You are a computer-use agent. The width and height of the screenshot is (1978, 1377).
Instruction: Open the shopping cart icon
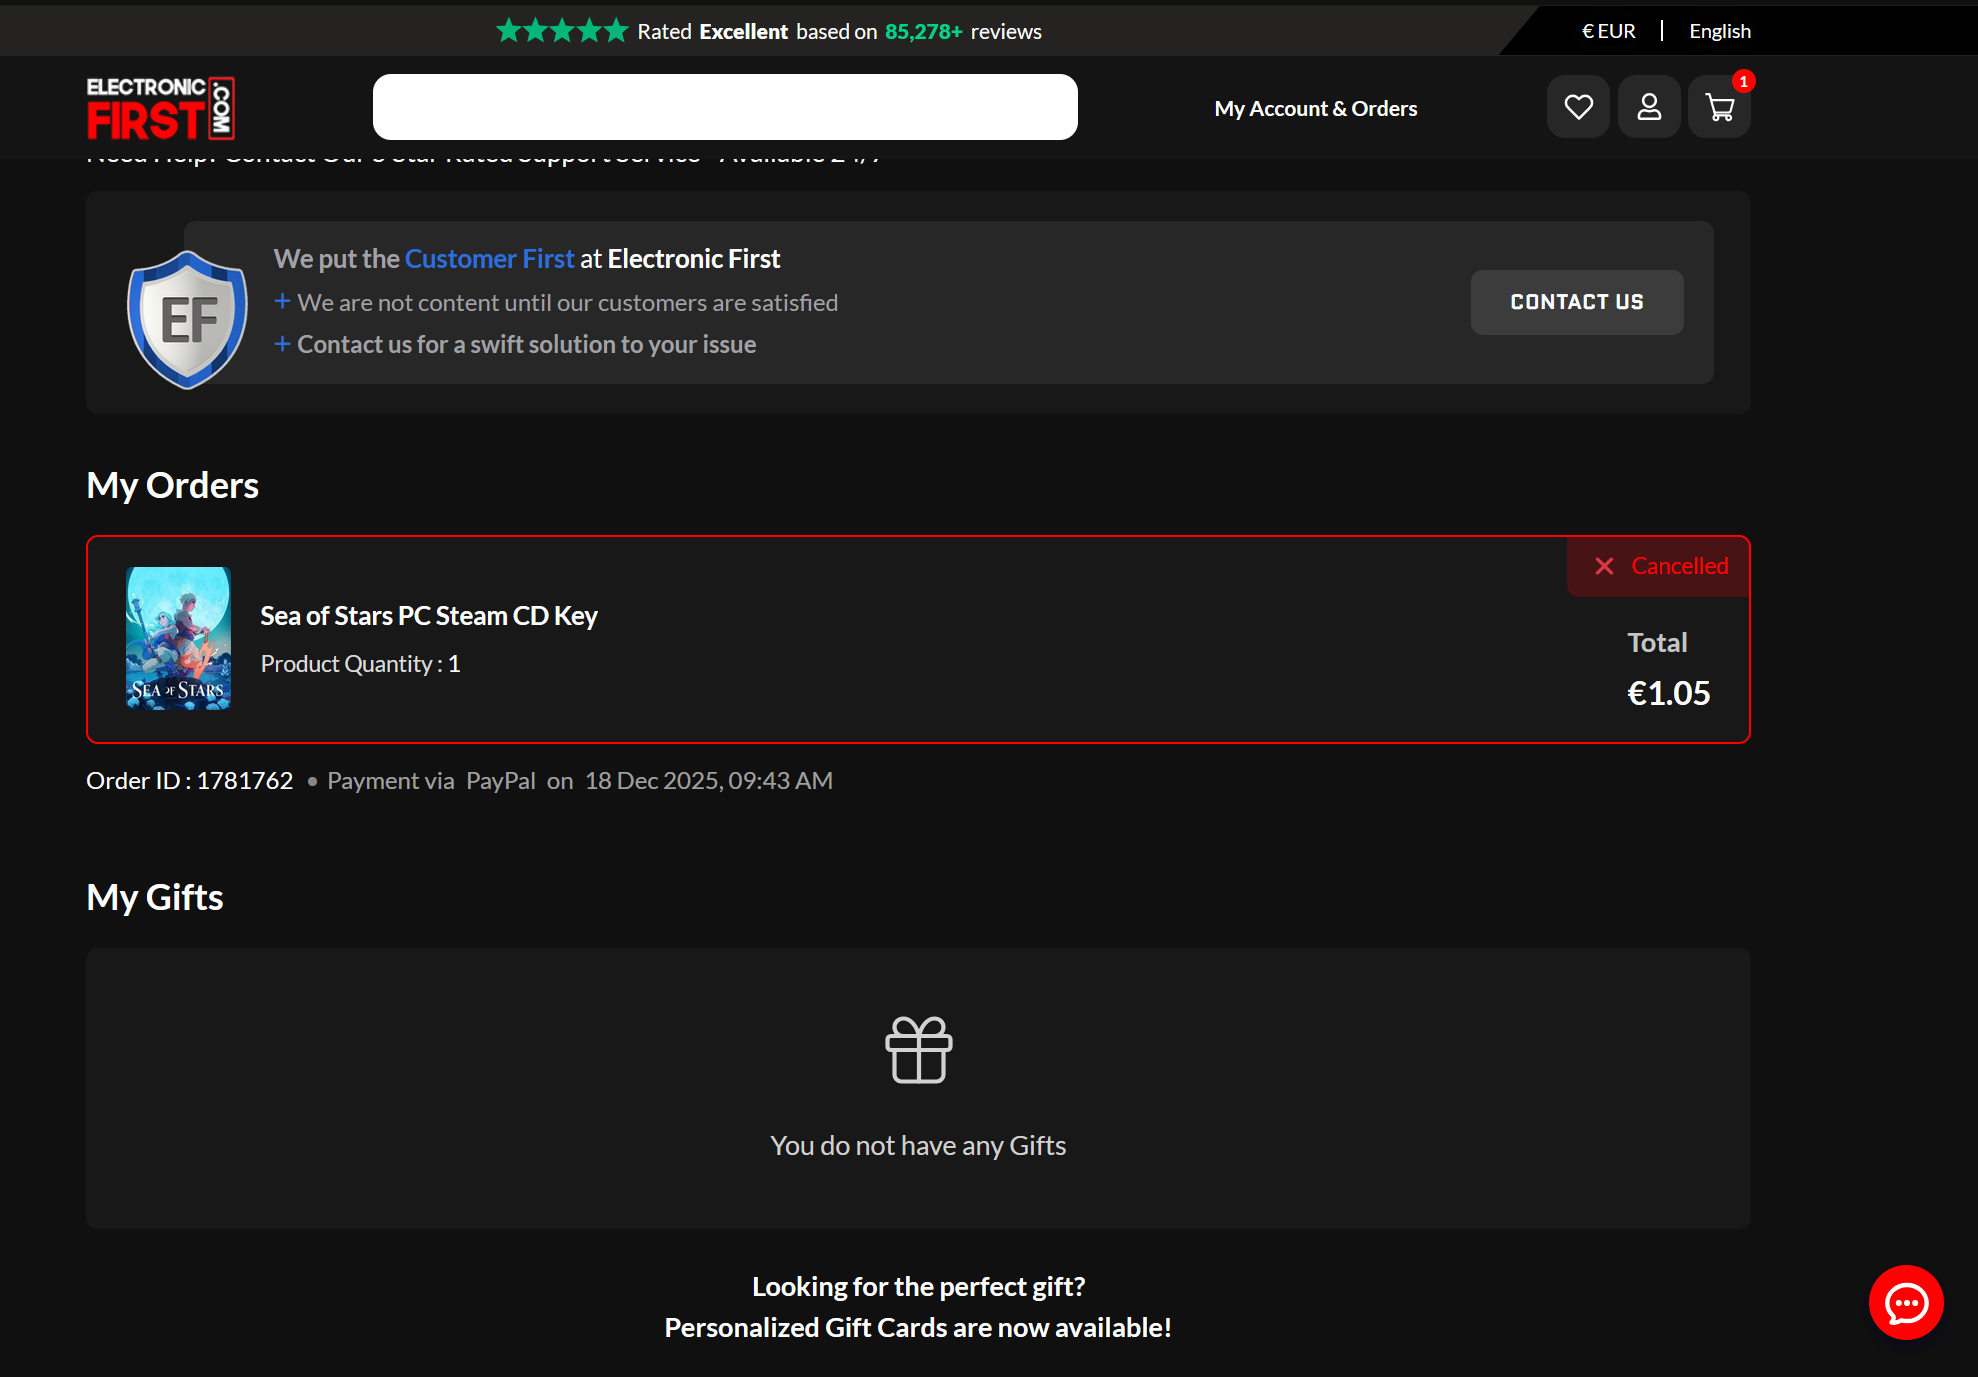click(x=1719, y=107)
